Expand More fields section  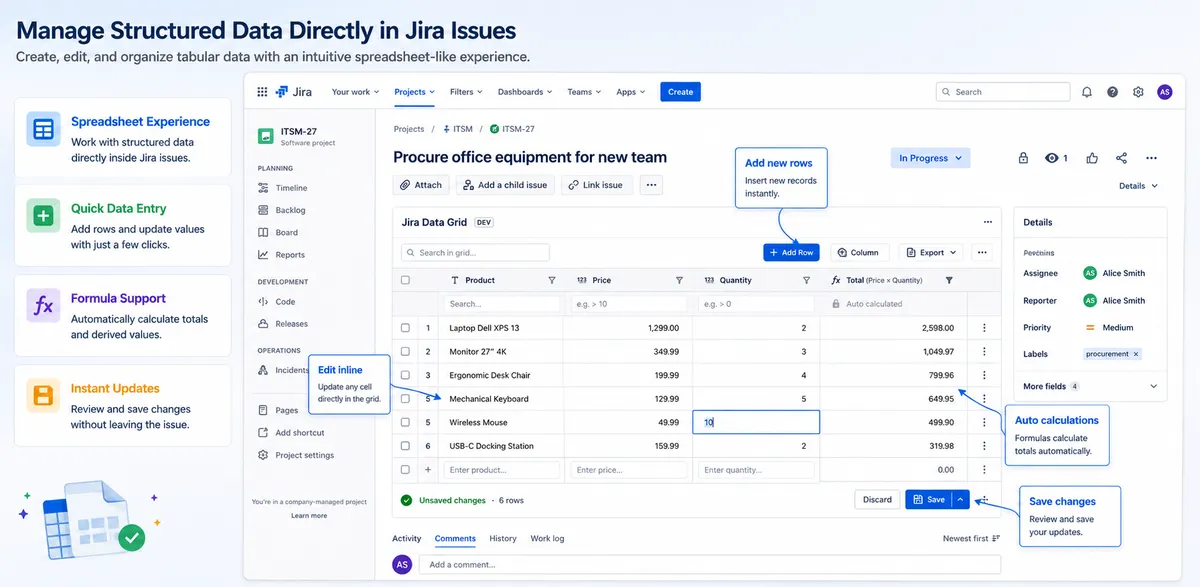click(1090, 386)
